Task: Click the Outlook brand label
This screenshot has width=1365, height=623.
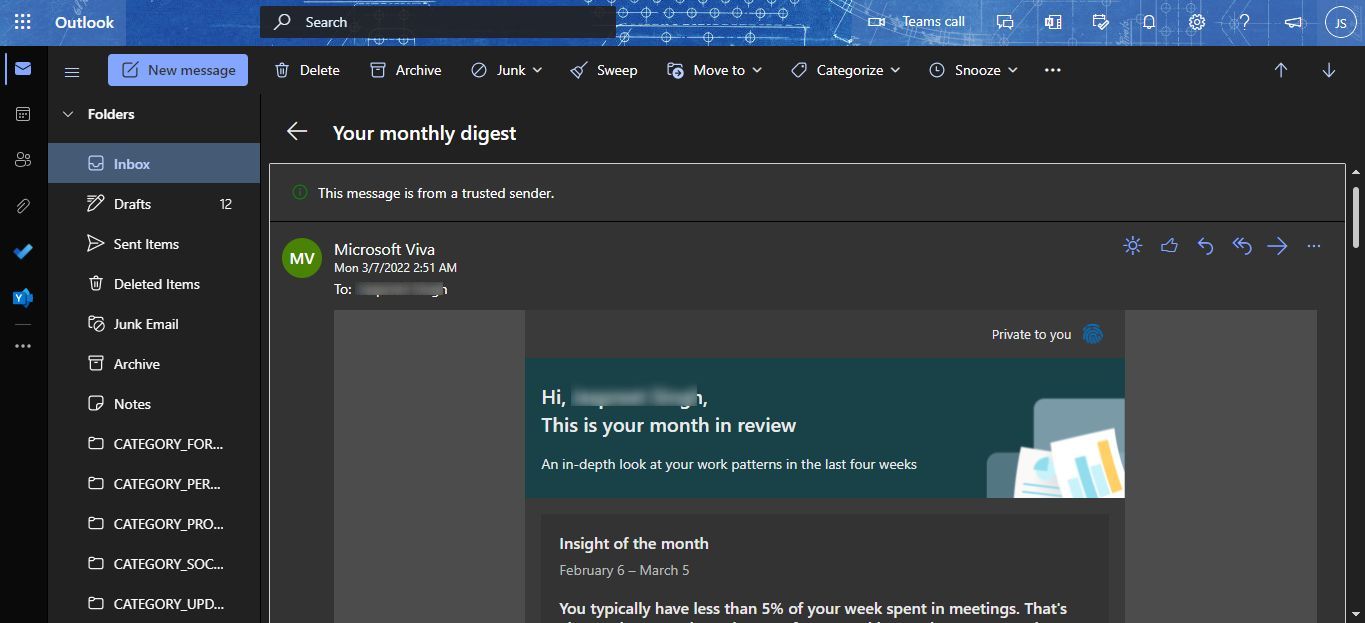Action: pos(84,22)
